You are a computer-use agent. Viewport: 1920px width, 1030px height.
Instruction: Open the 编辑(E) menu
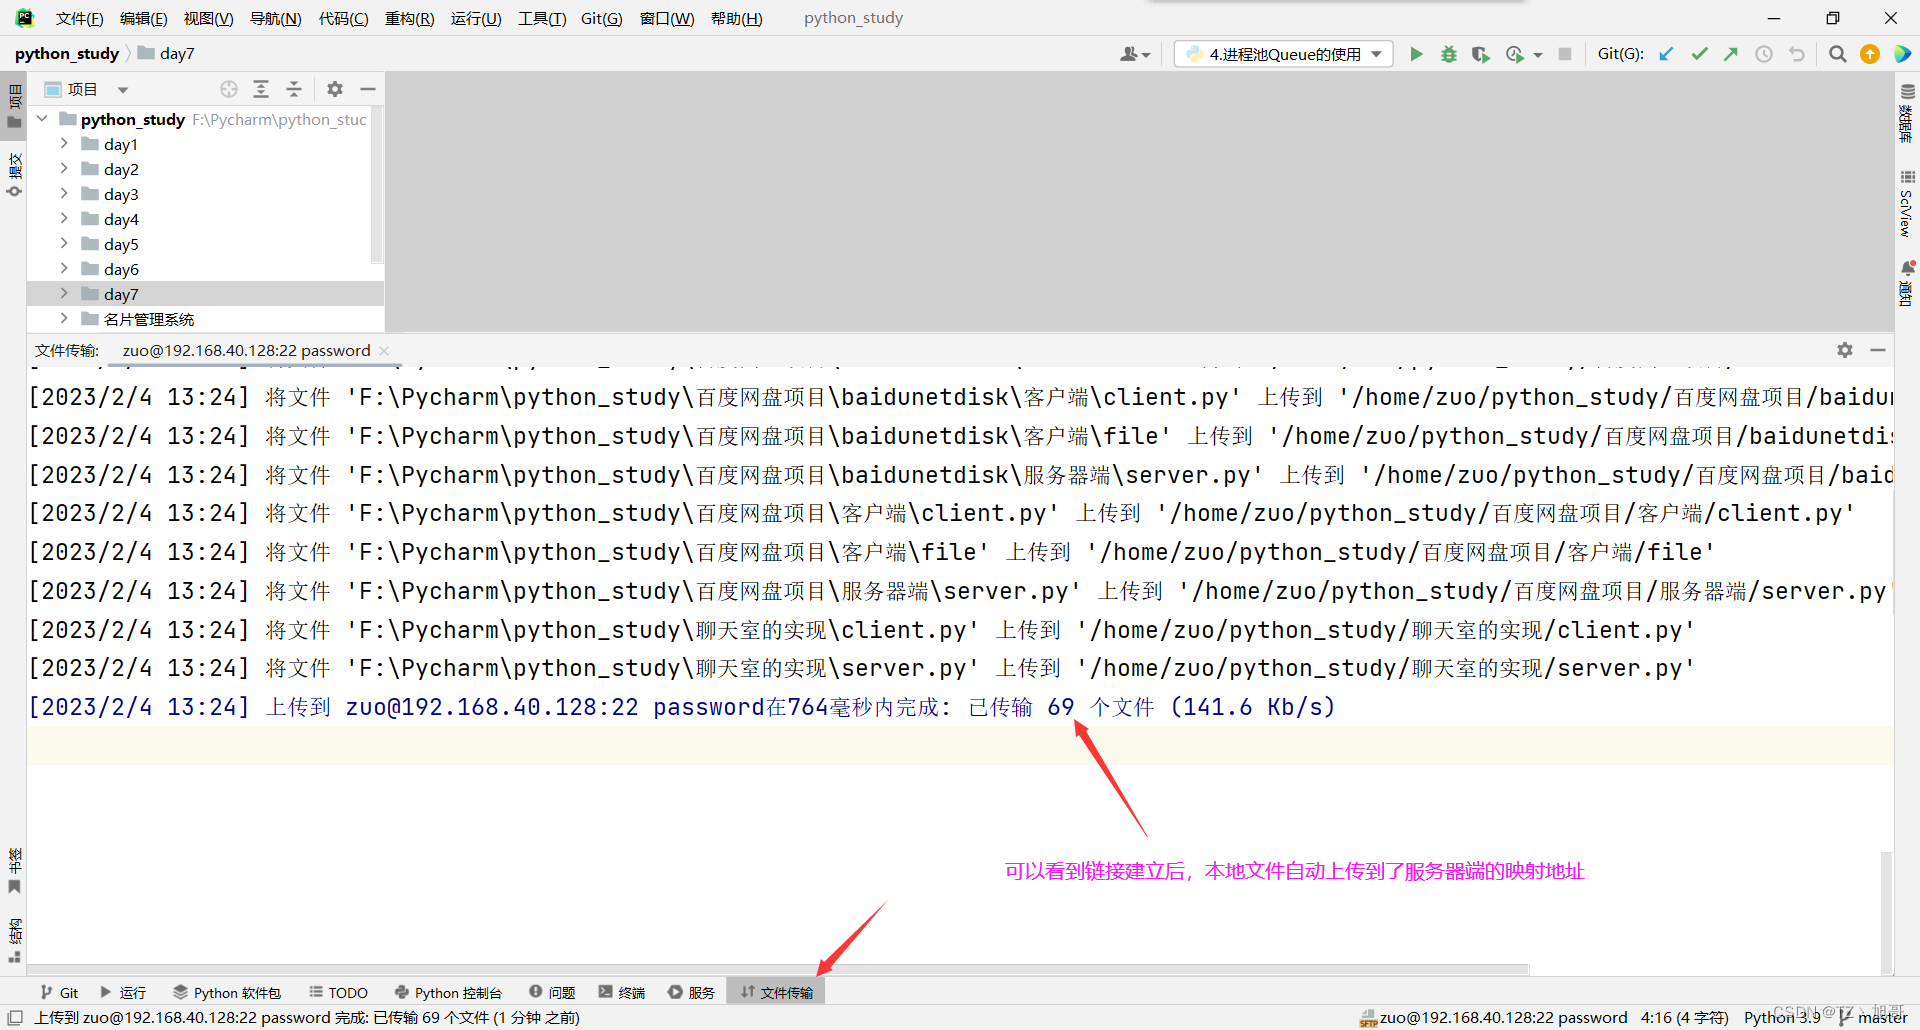point(143,18)
